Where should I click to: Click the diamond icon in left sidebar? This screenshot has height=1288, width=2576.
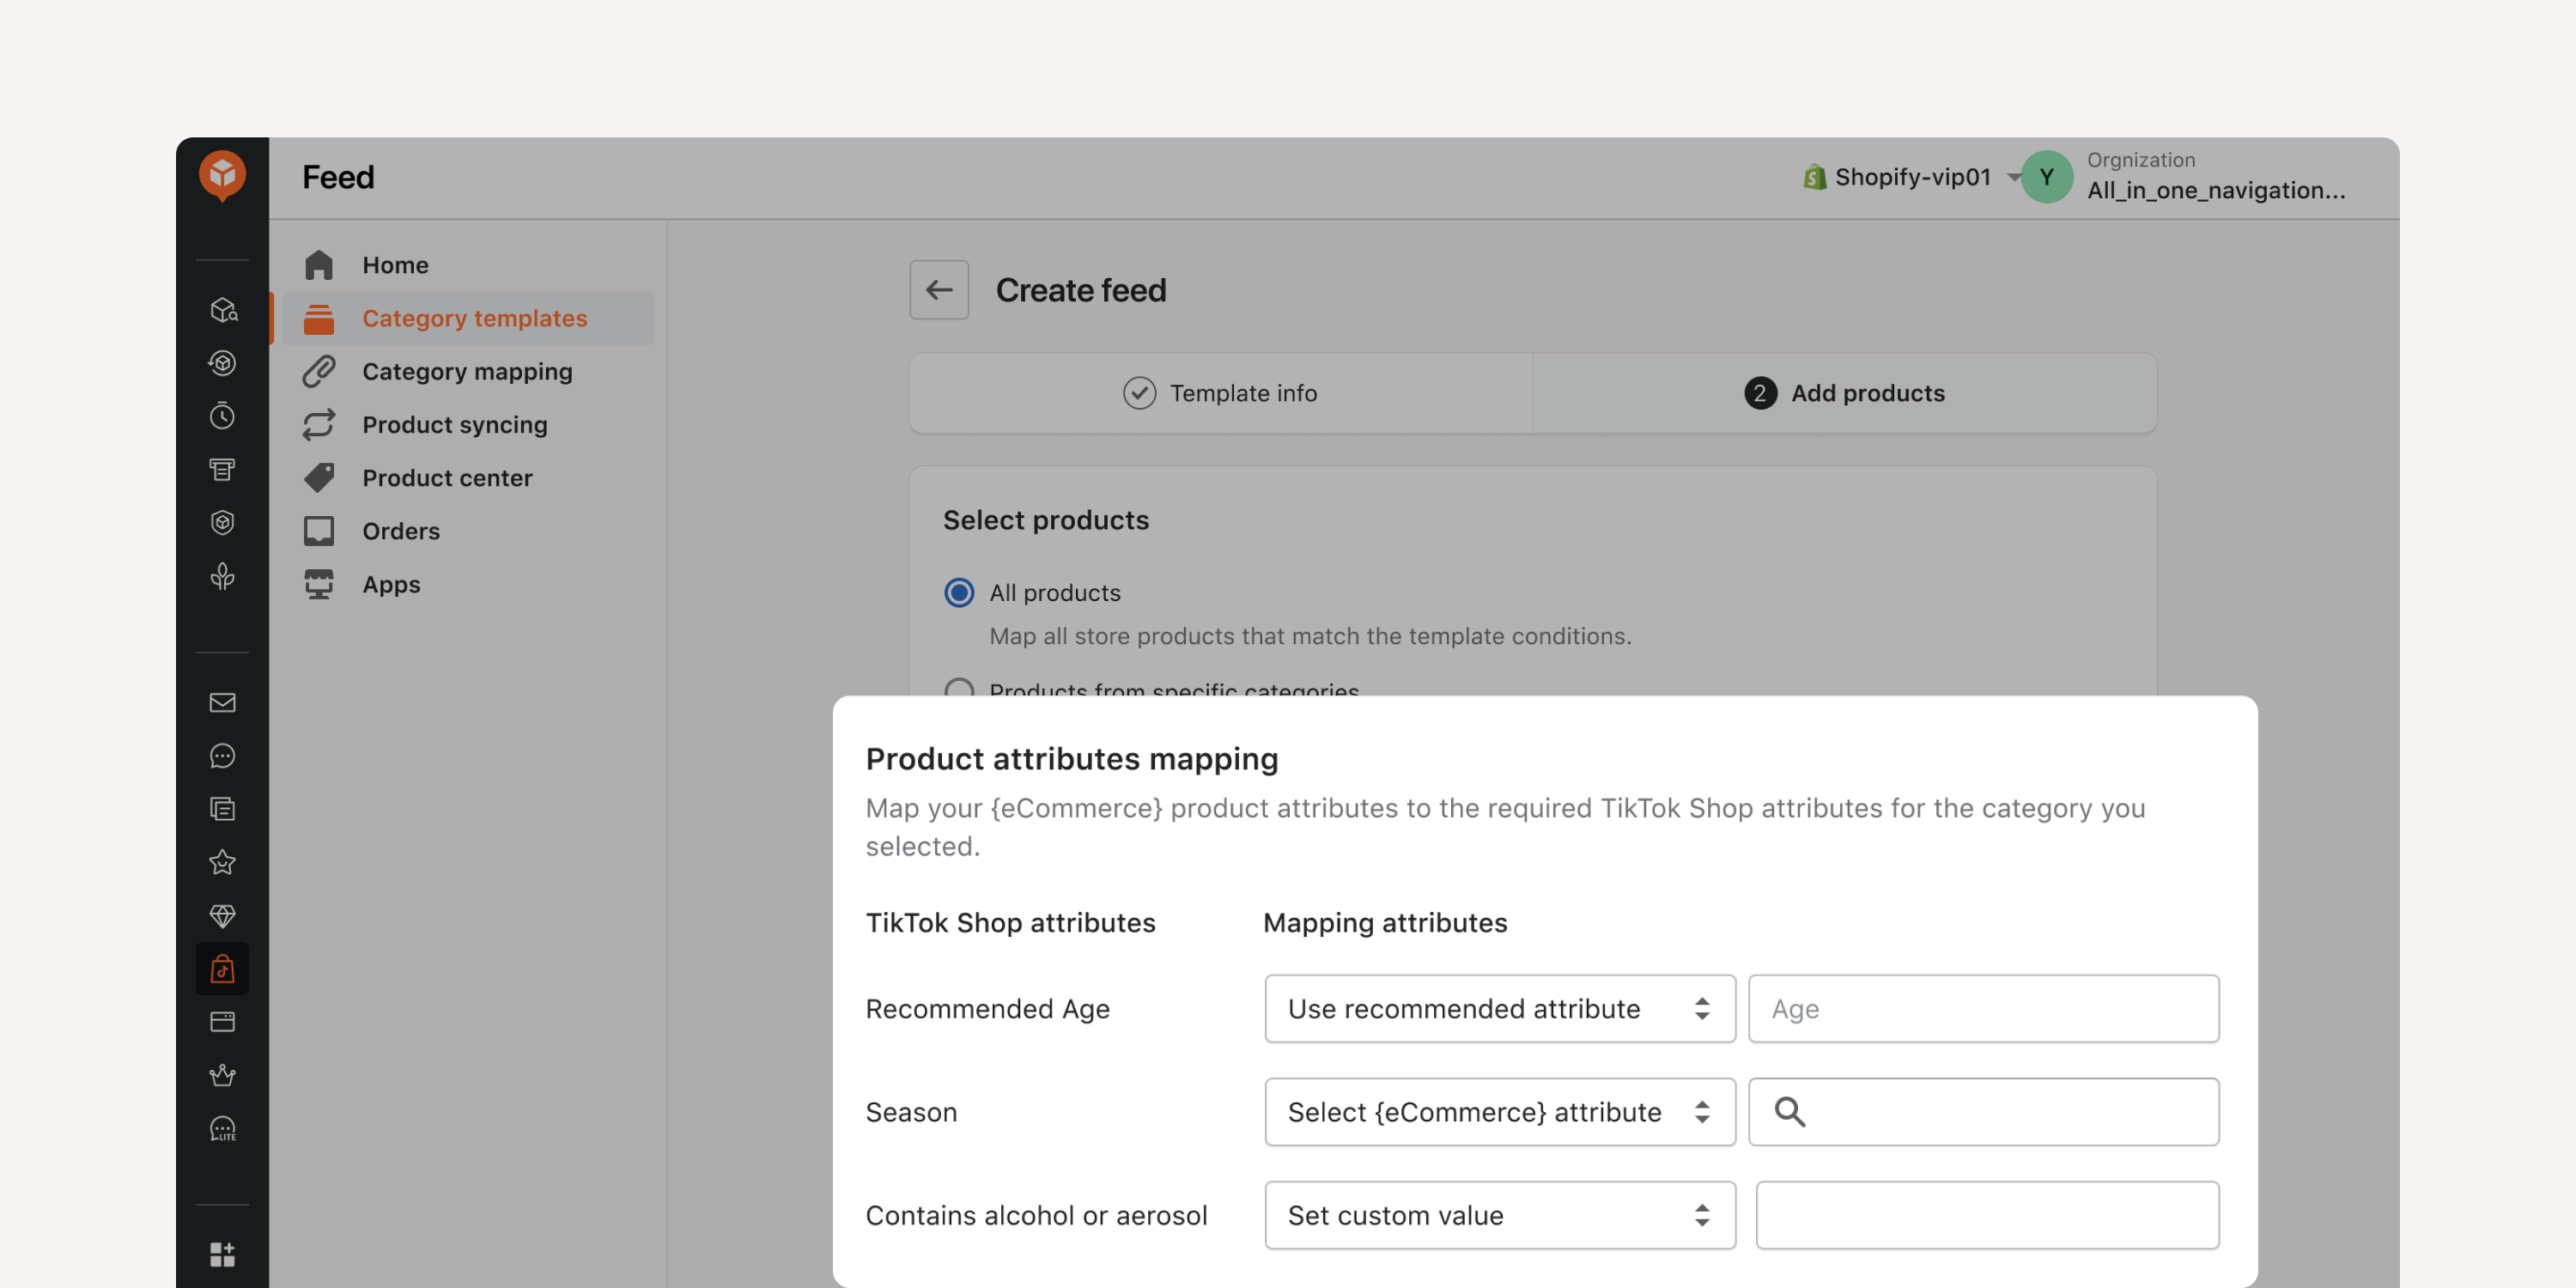pos(222,915)
